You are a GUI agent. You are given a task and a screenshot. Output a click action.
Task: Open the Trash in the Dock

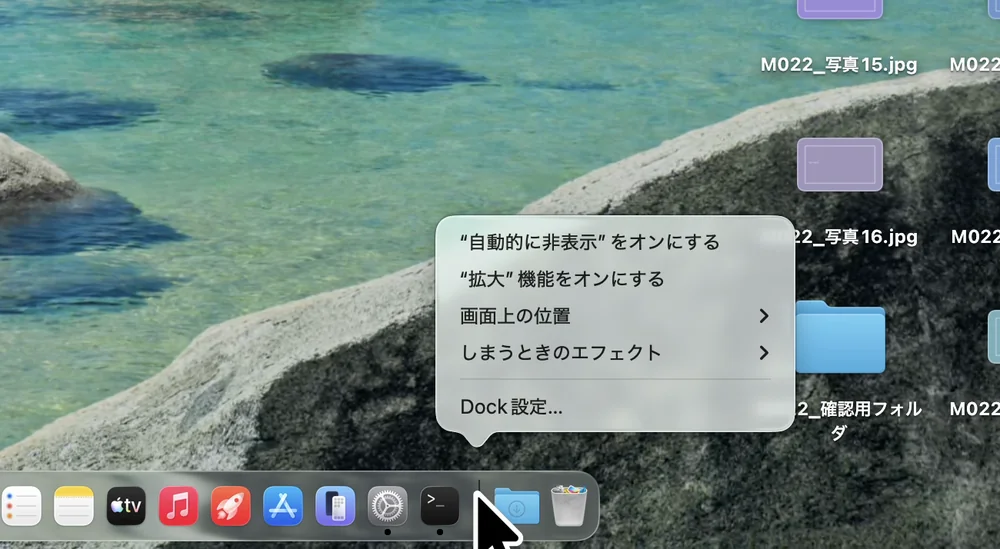tap(569, 506)
